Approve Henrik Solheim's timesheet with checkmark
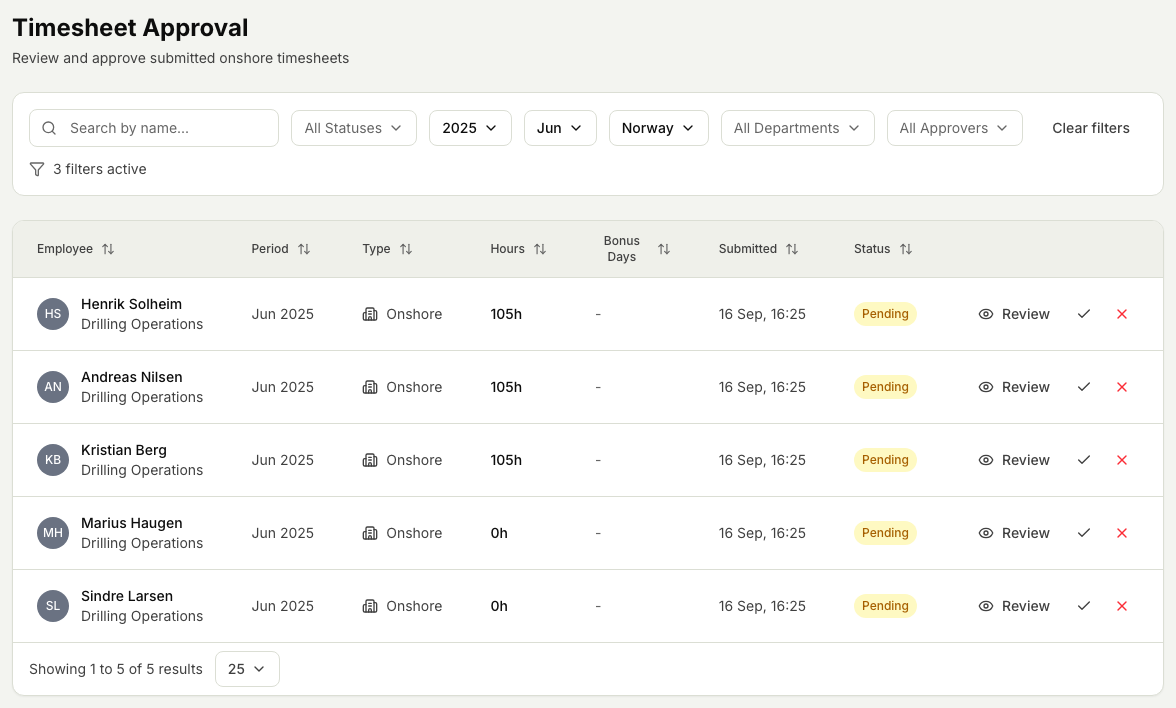 [x=1084, y=314]
